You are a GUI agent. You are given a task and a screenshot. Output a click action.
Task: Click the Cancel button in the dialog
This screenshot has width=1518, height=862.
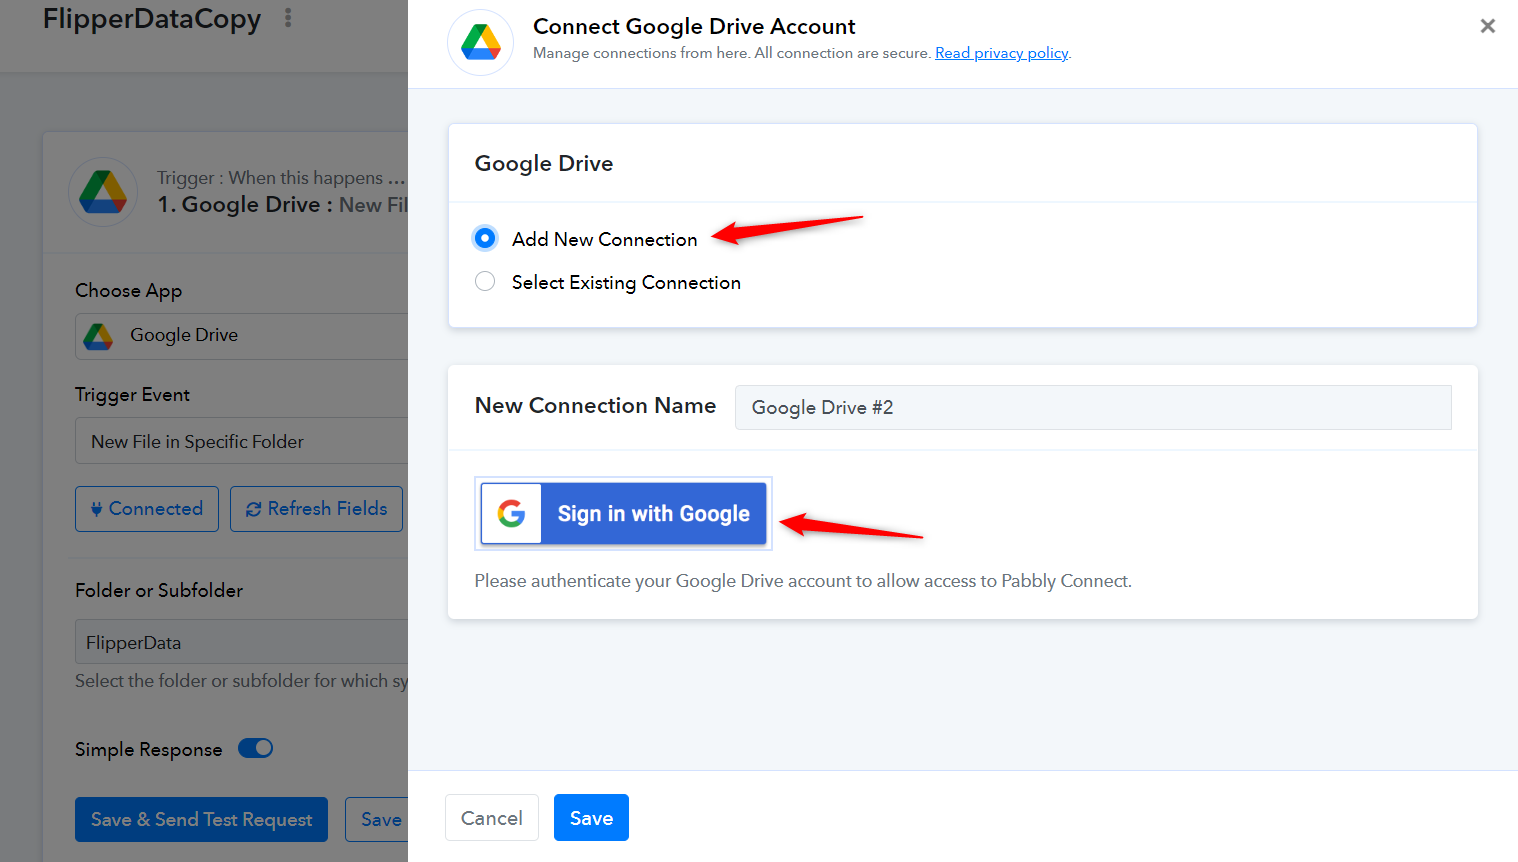pyautogui.click(x=492, y=818)
